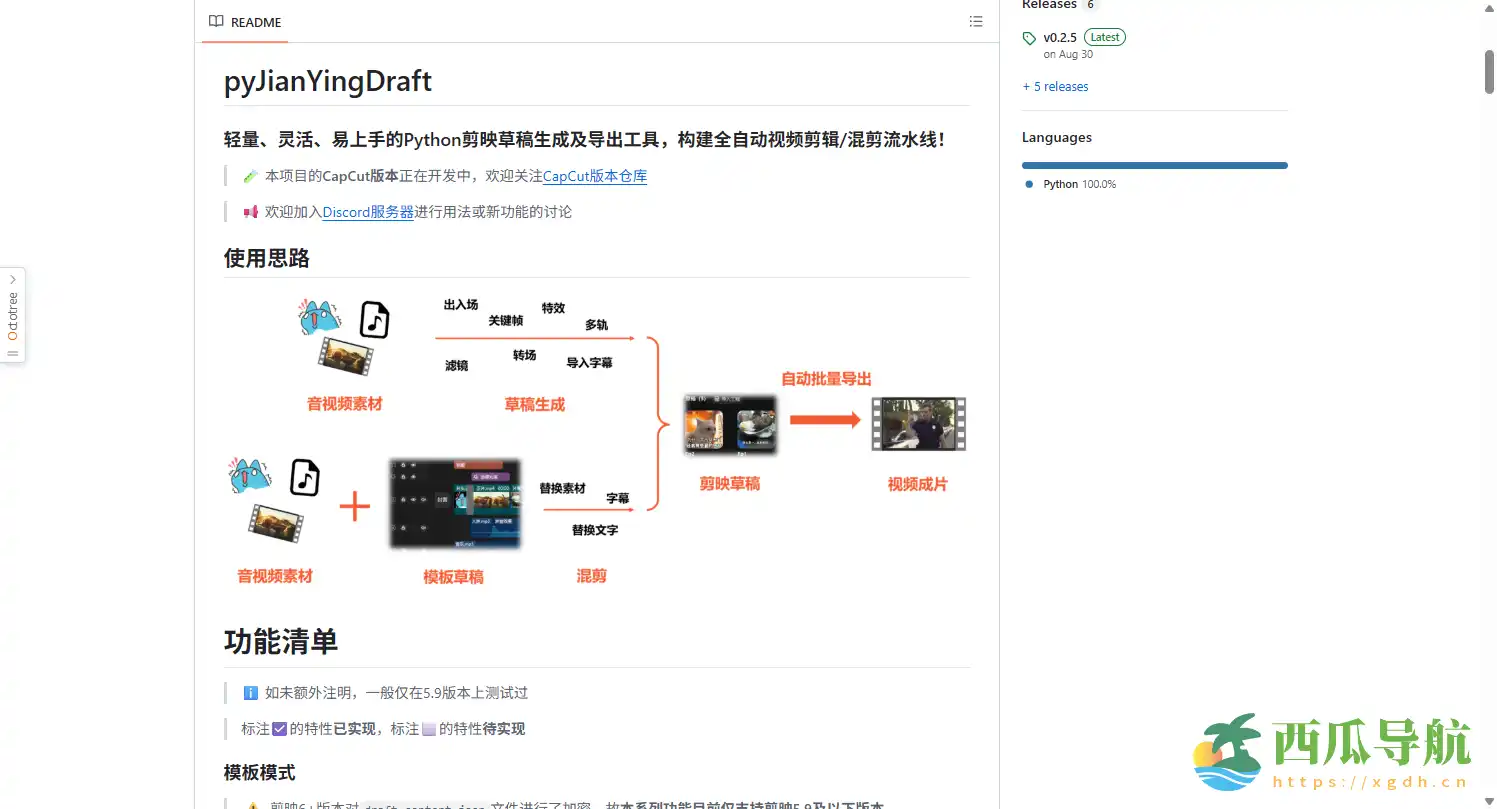This screenshot has width=1497, height=809.
Task: Expand the '+ 5 releases' list
Action: coord(1055,87)
